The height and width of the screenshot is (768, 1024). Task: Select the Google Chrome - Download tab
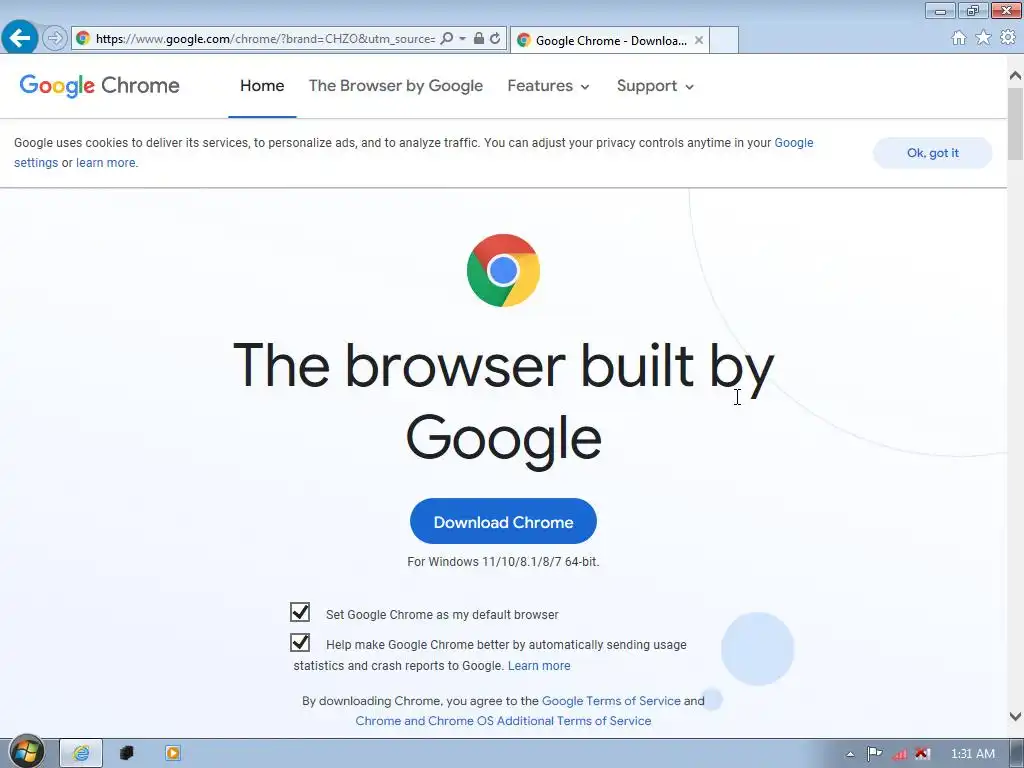pyautogui.click(x=610, y=40)
